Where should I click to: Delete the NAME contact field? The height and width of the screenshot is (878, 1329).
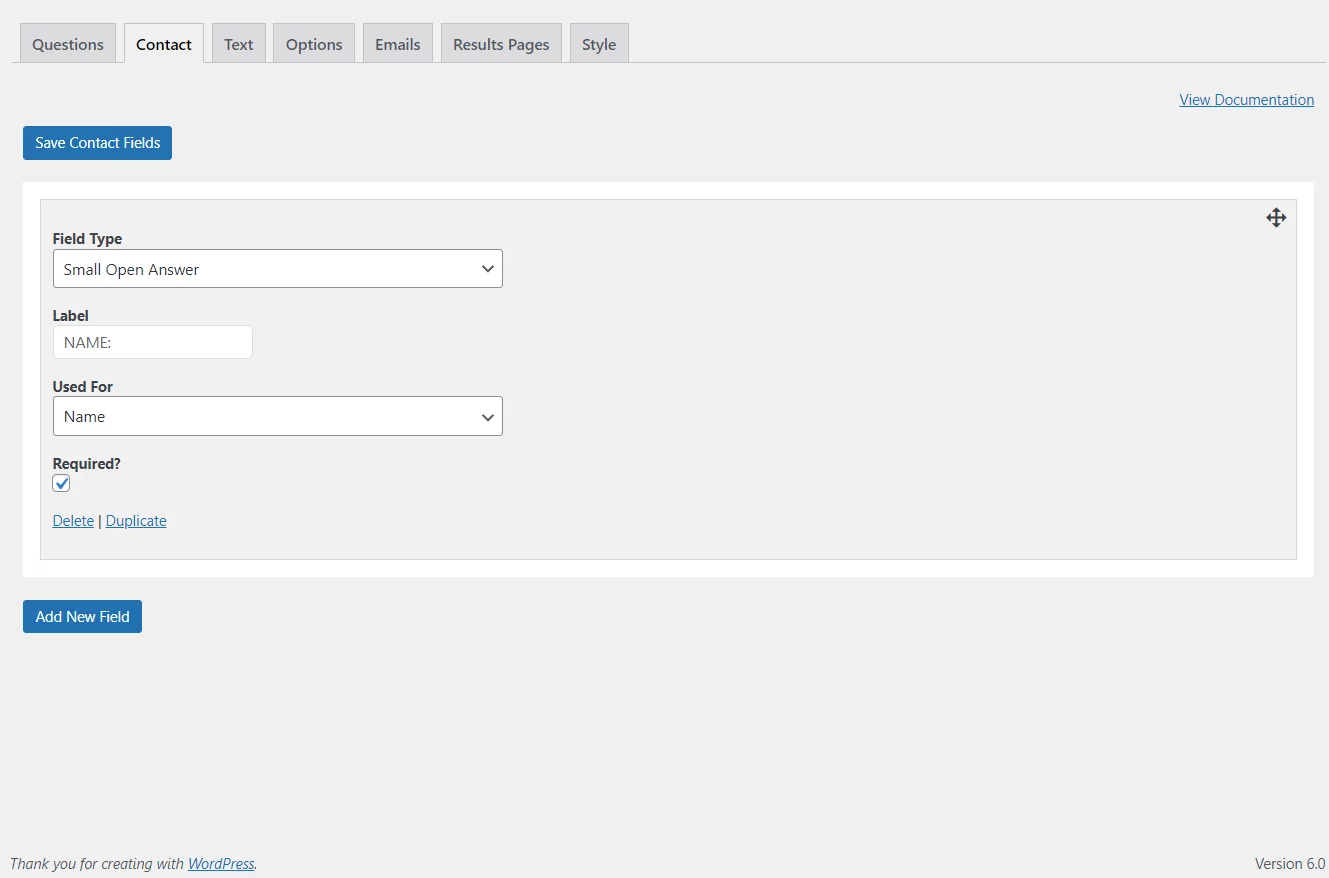click(x=73, y=521)
